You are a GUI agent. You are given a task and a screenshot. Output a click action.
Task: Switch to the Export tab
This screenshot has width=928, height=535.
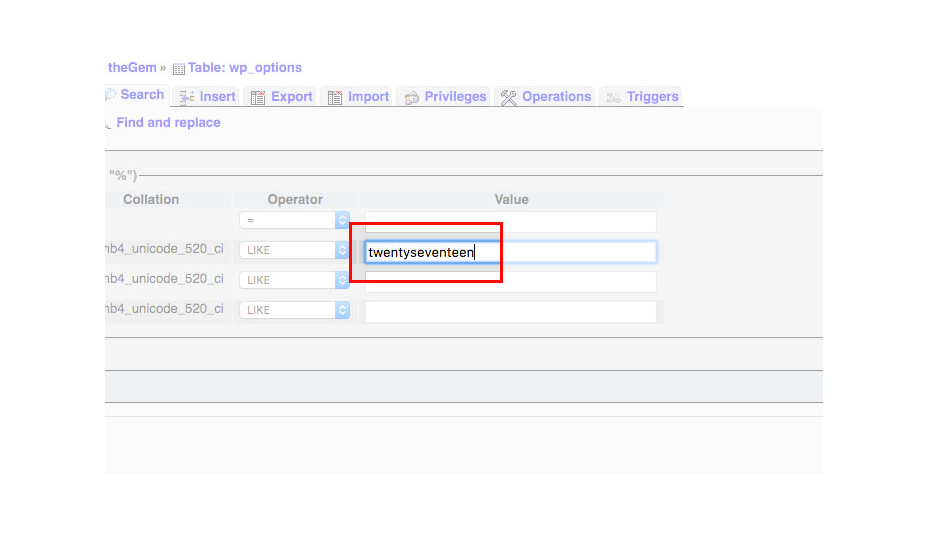click(x=282, y=96)
